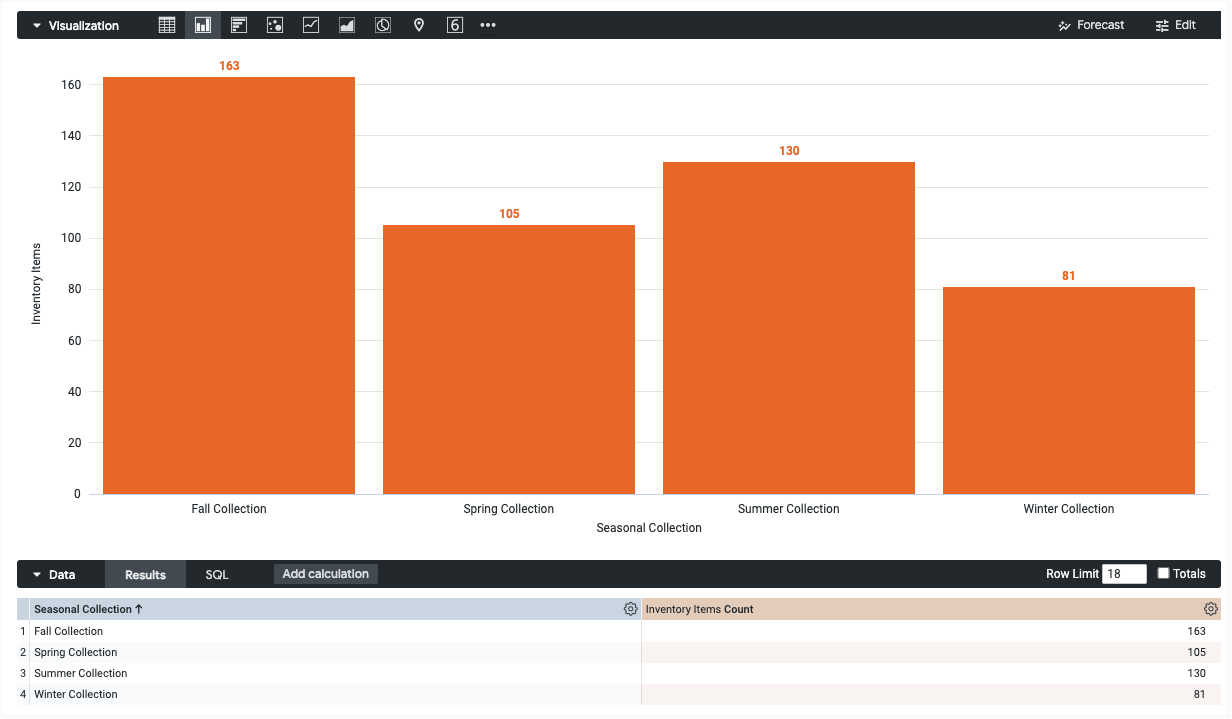Open the Inventory Items Count gear menu
This screenshot has height=719, width=1232.
pos(1210,608)
